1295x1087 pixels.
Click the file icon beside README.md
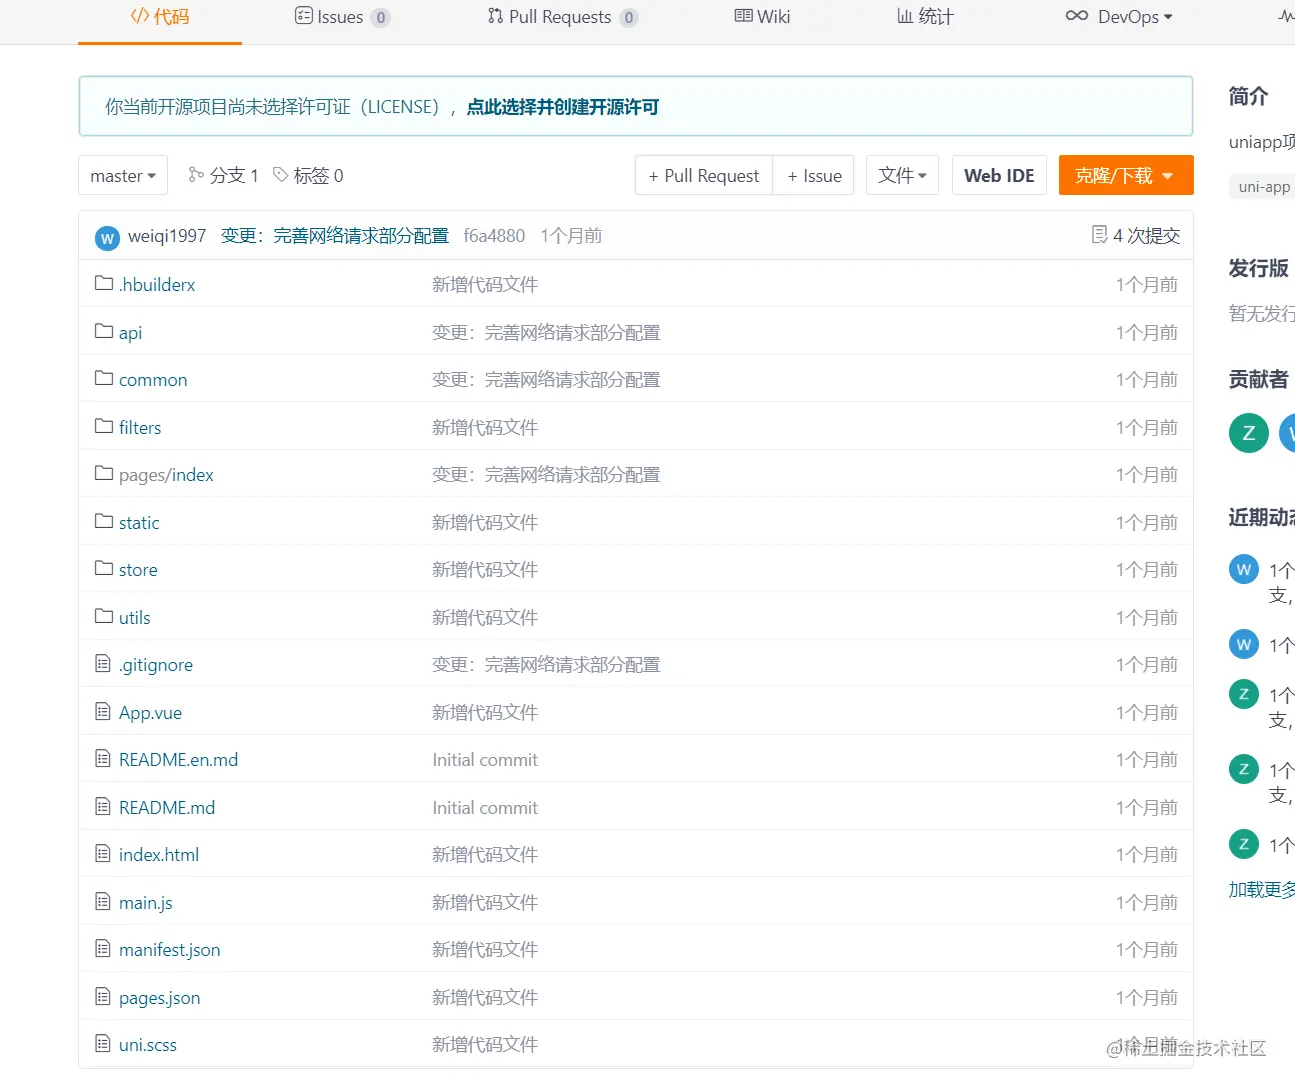tap(103, 806)
